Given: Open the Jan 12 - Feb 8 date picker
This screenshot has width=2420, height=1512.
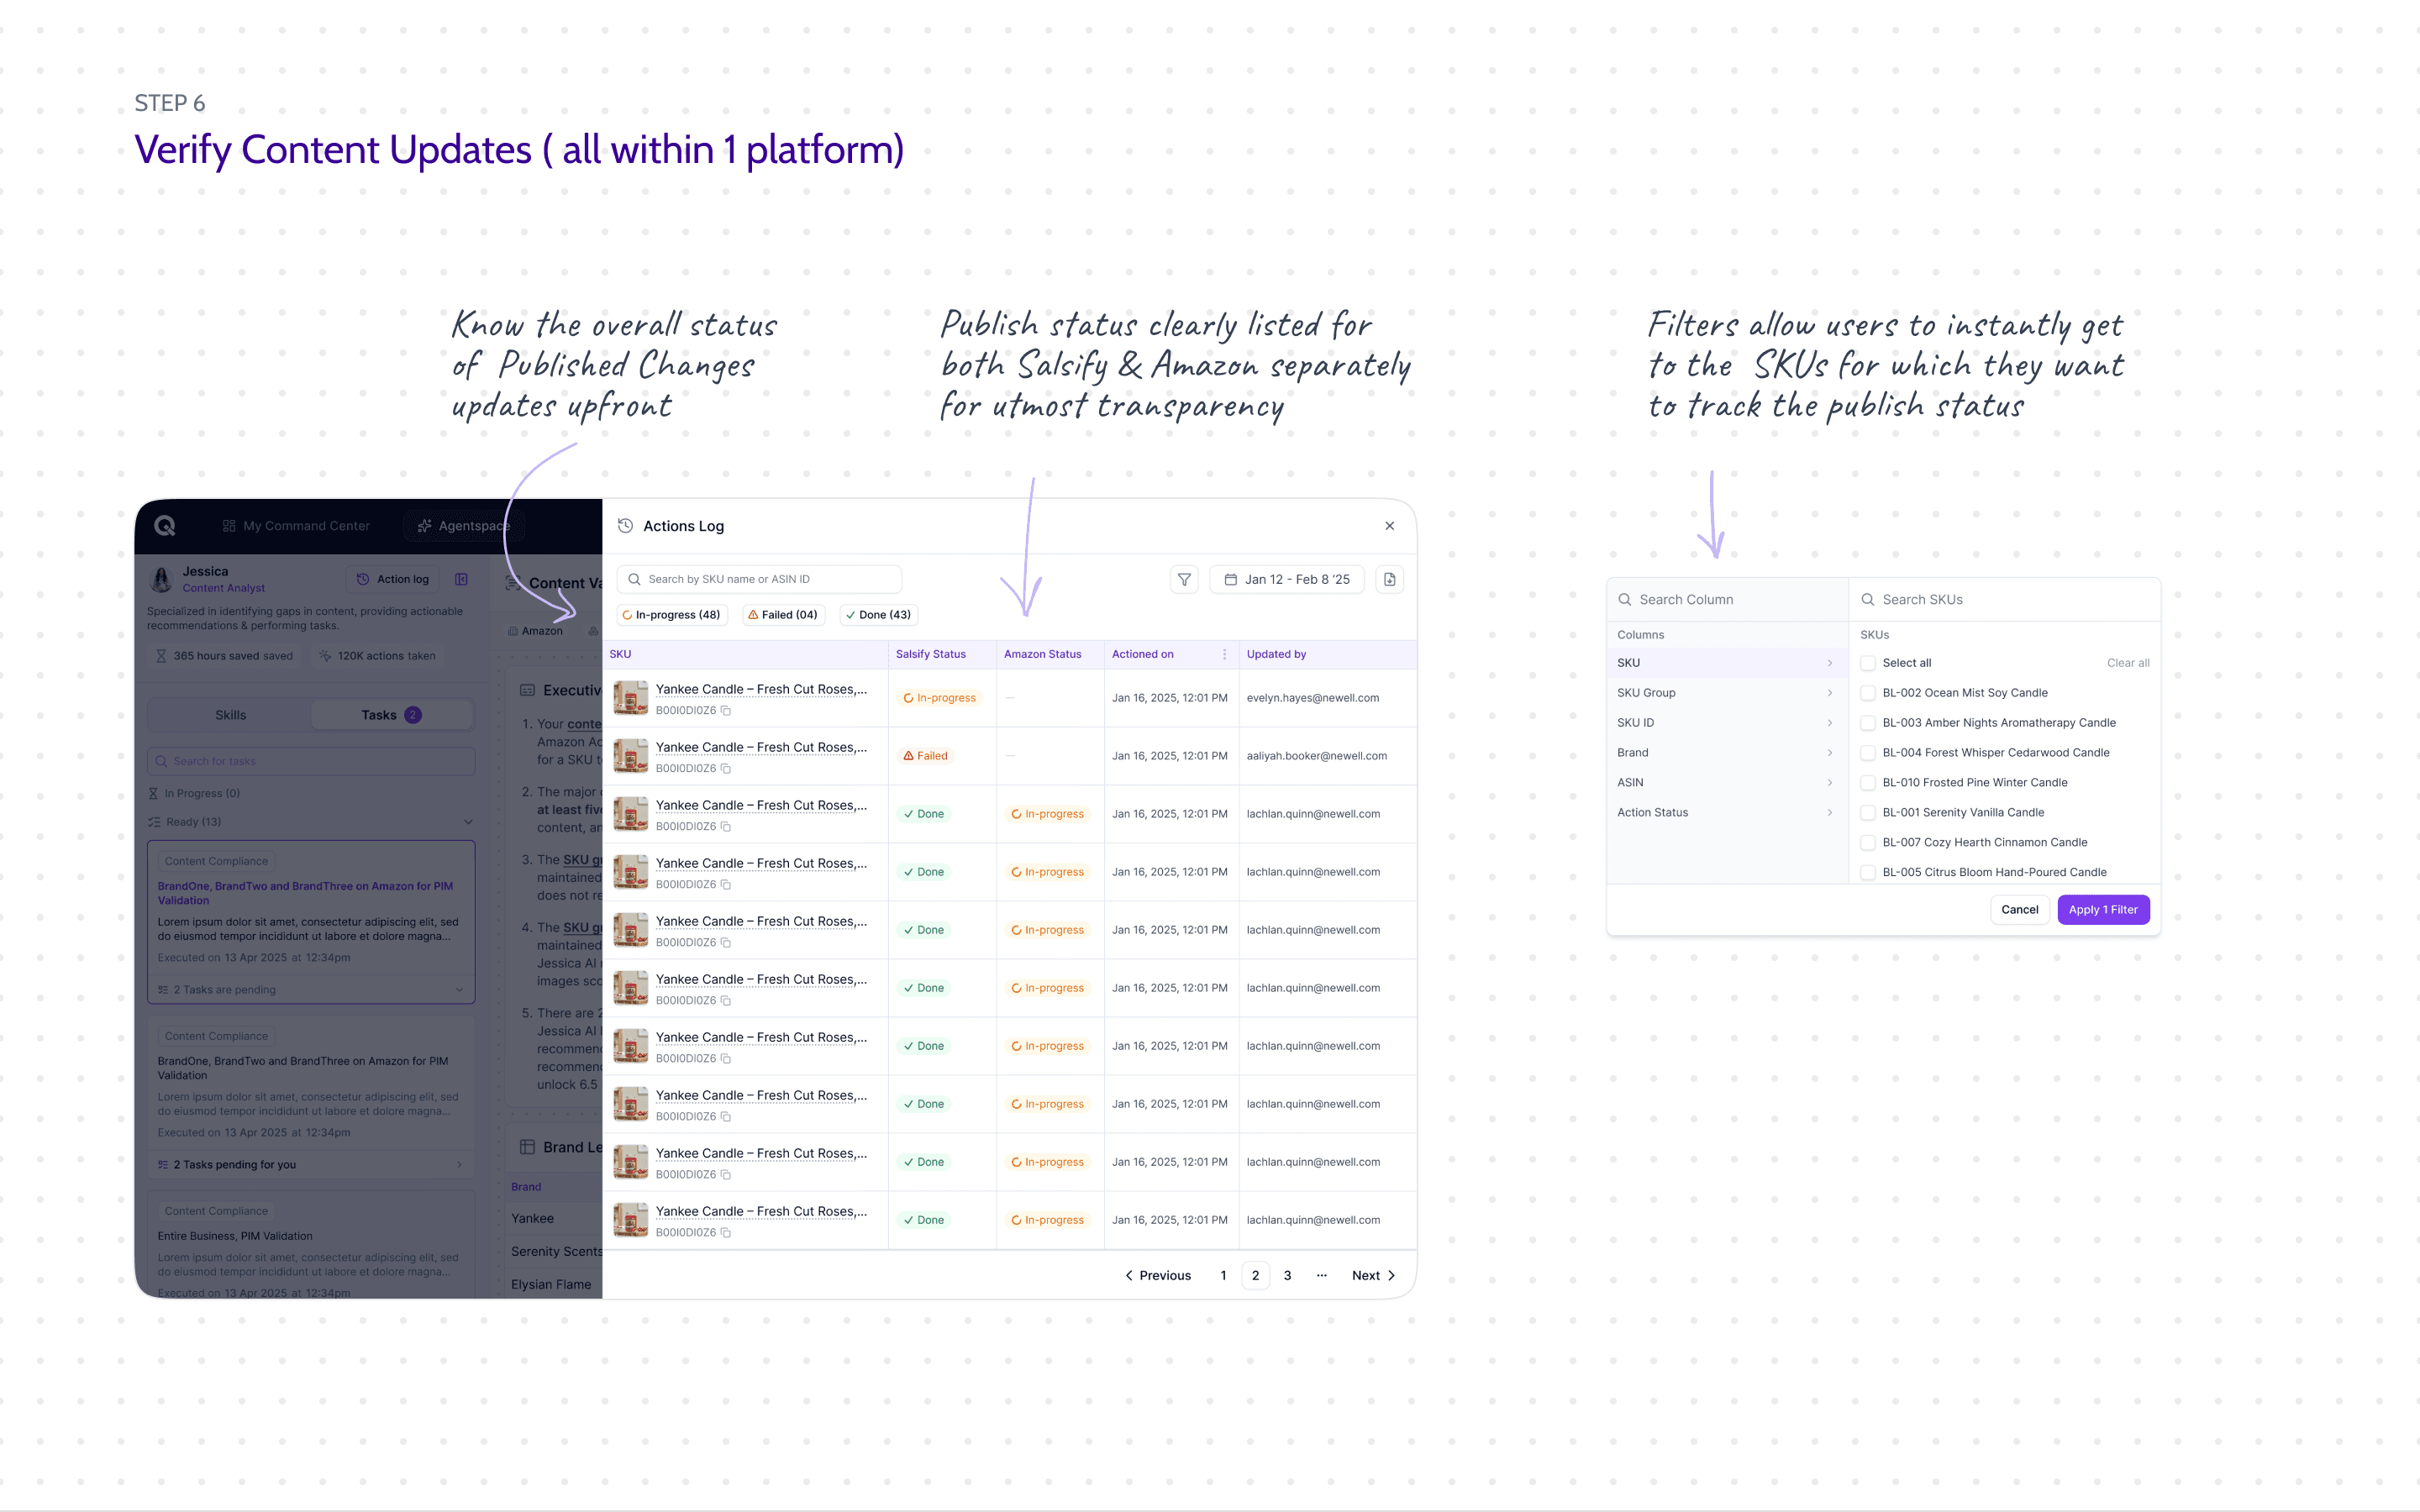Looking at the screenshot, I should tap(1286, 579).
